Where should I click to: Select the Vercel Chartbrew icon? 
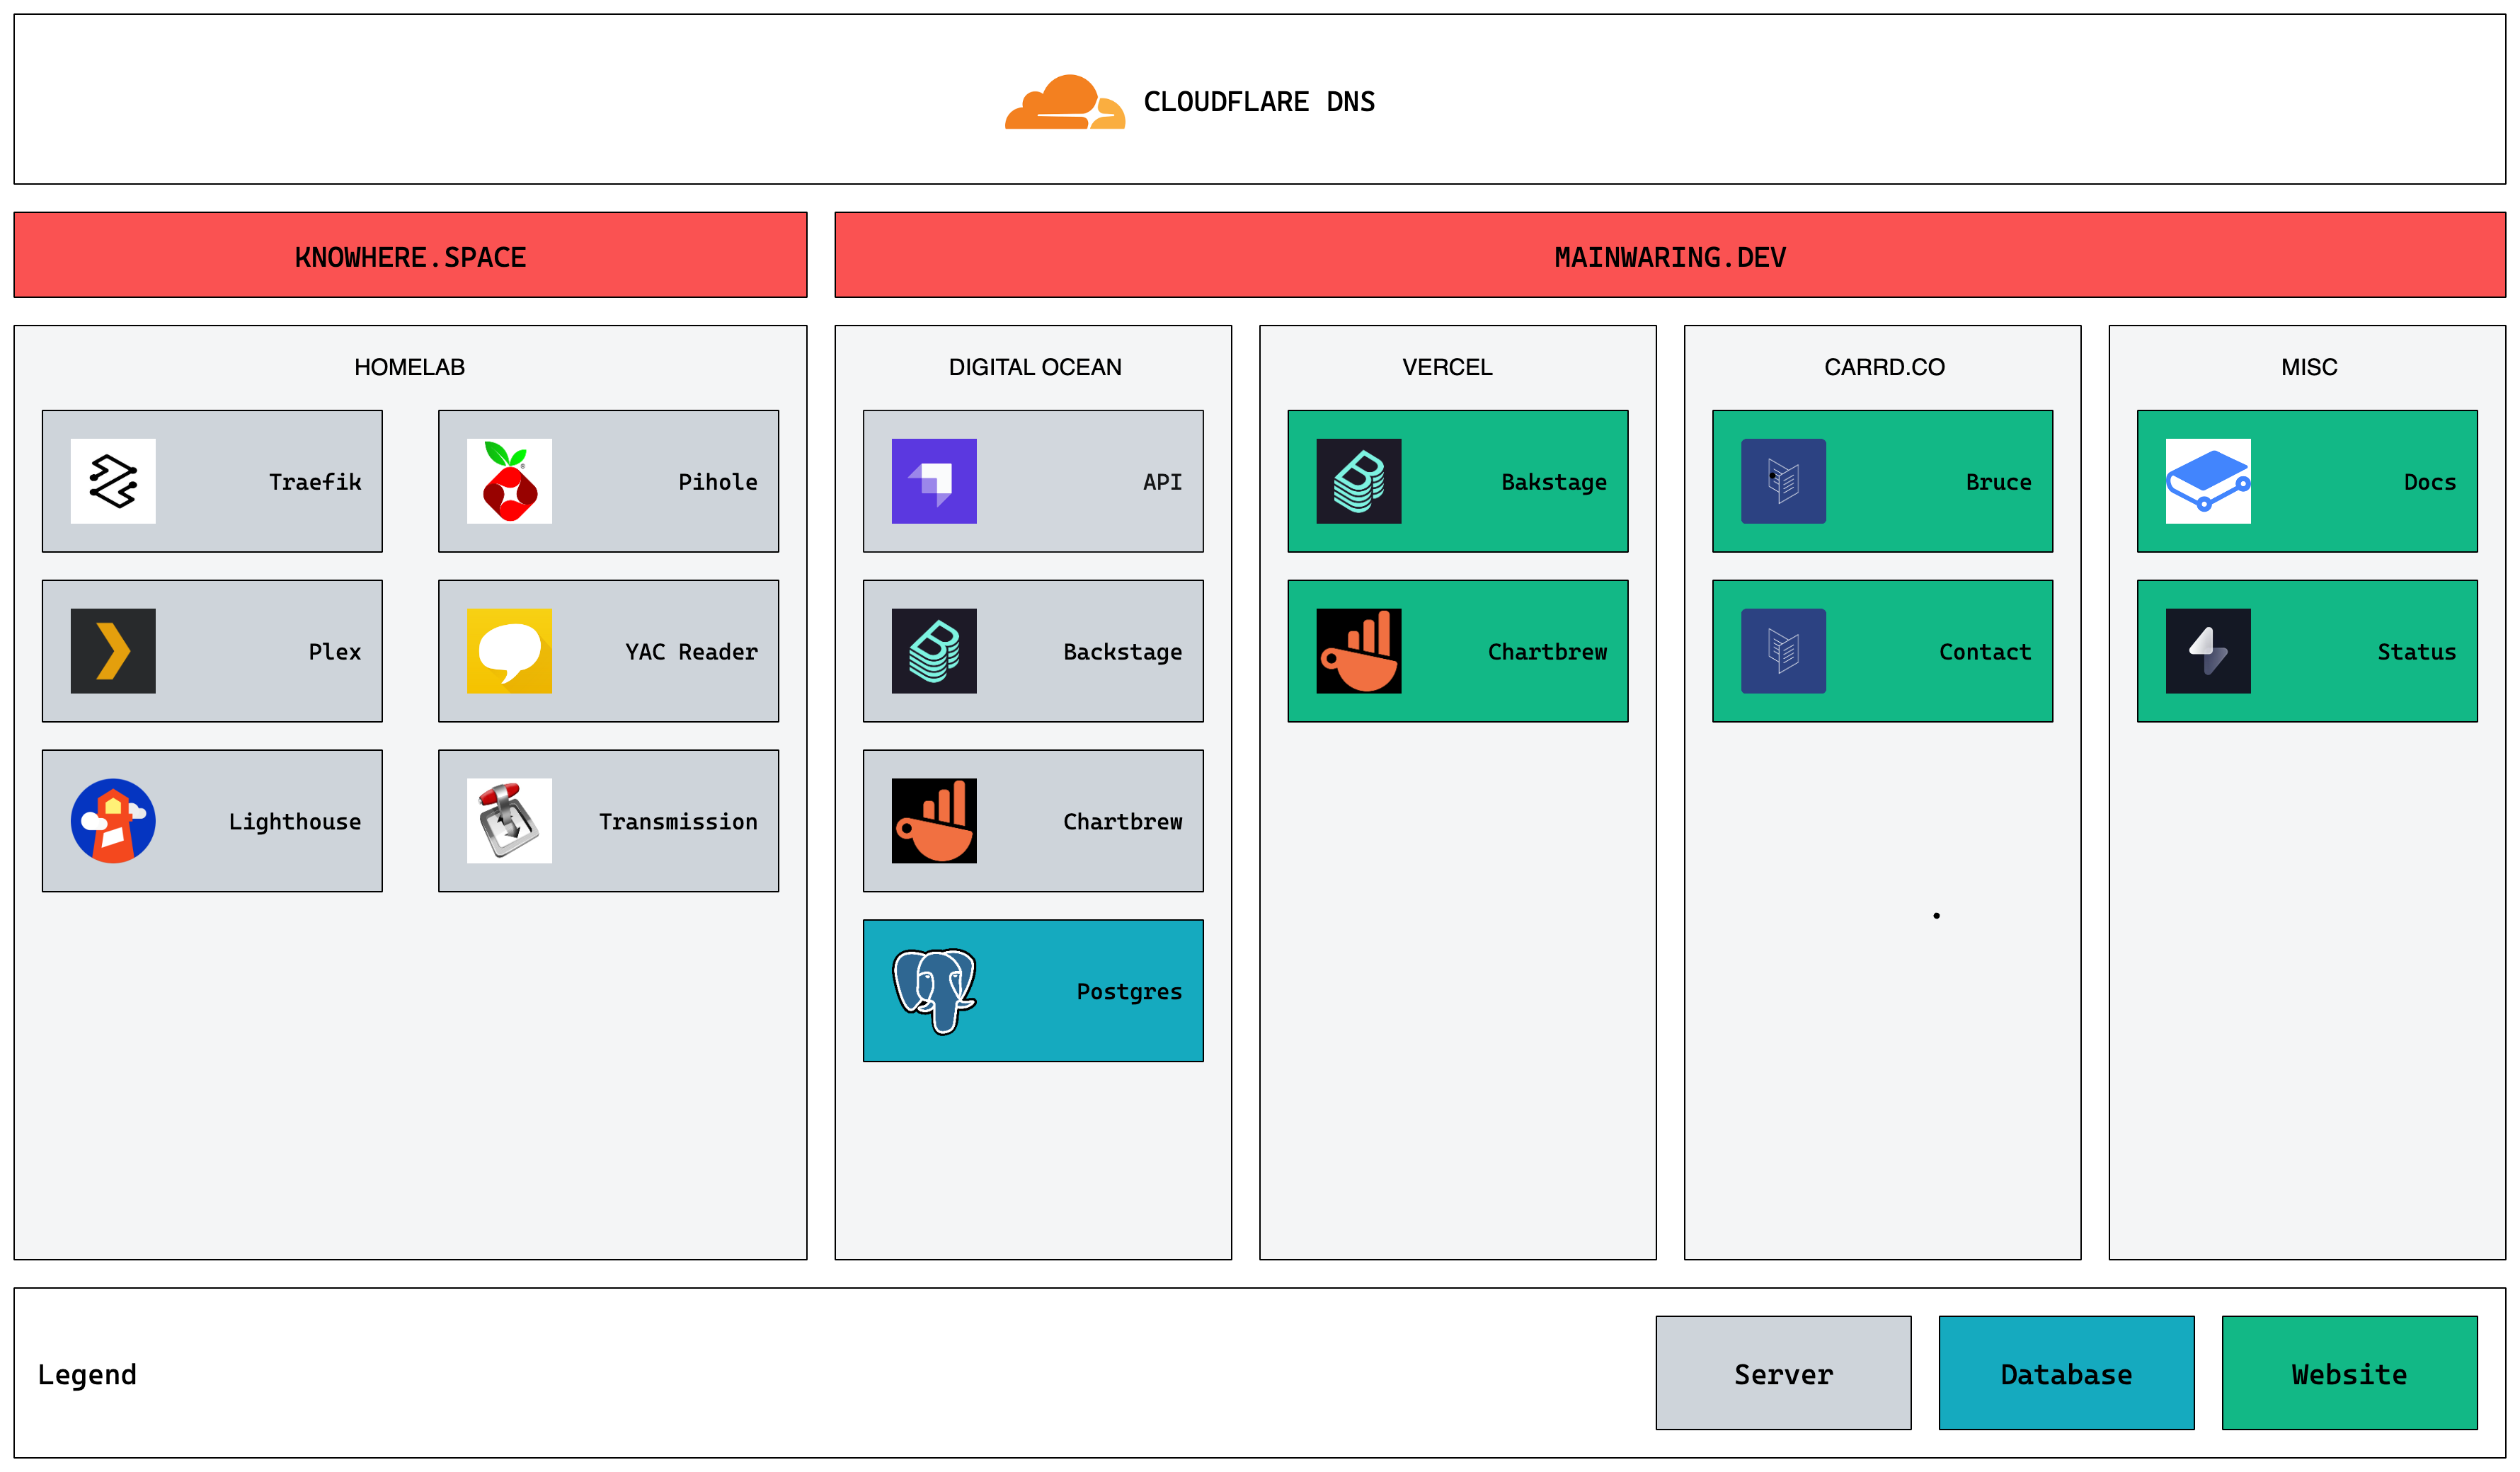point(1358,651)
